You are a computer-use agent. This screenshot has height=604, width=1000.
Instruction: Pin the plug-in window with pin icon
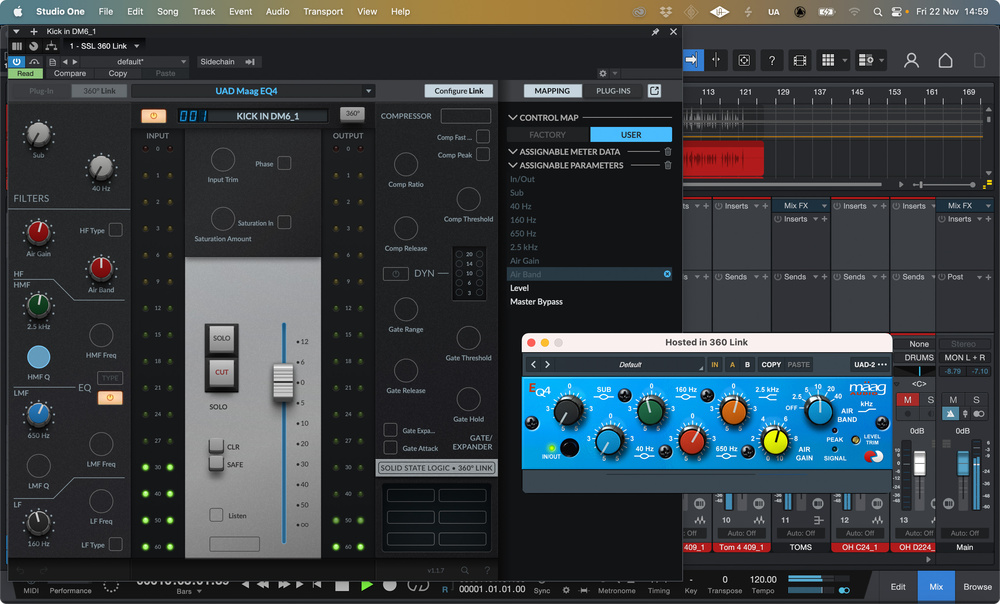[655, 32]
